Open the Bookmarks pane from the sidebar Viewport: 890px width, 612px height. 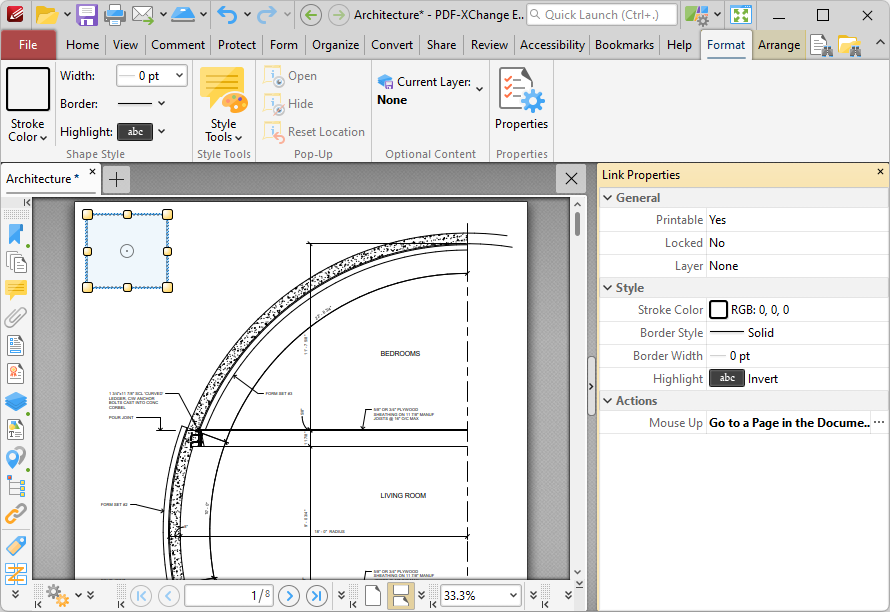16,234
